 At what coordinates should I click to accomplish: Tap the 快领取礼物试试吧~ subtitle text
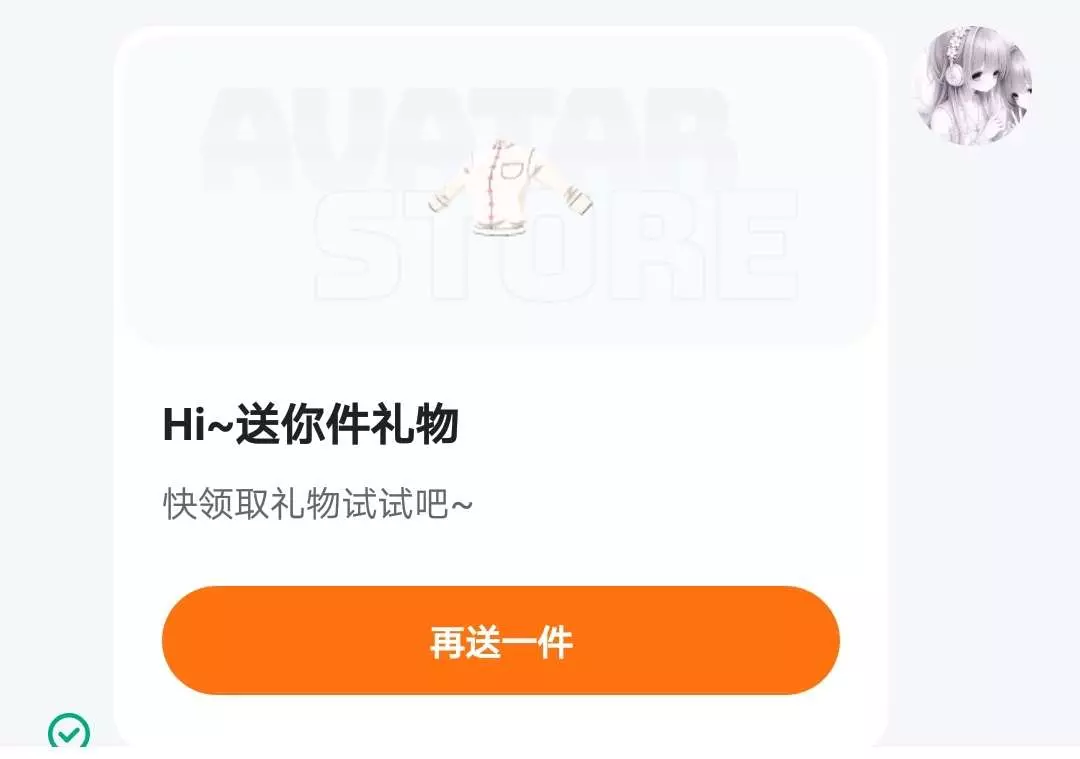click(x=318, y=503)
